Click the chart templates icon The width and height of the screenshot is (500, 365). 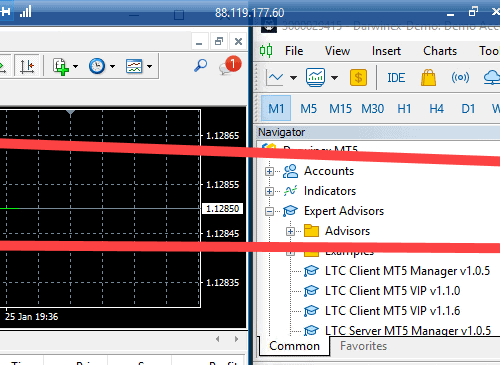[134, 66]
